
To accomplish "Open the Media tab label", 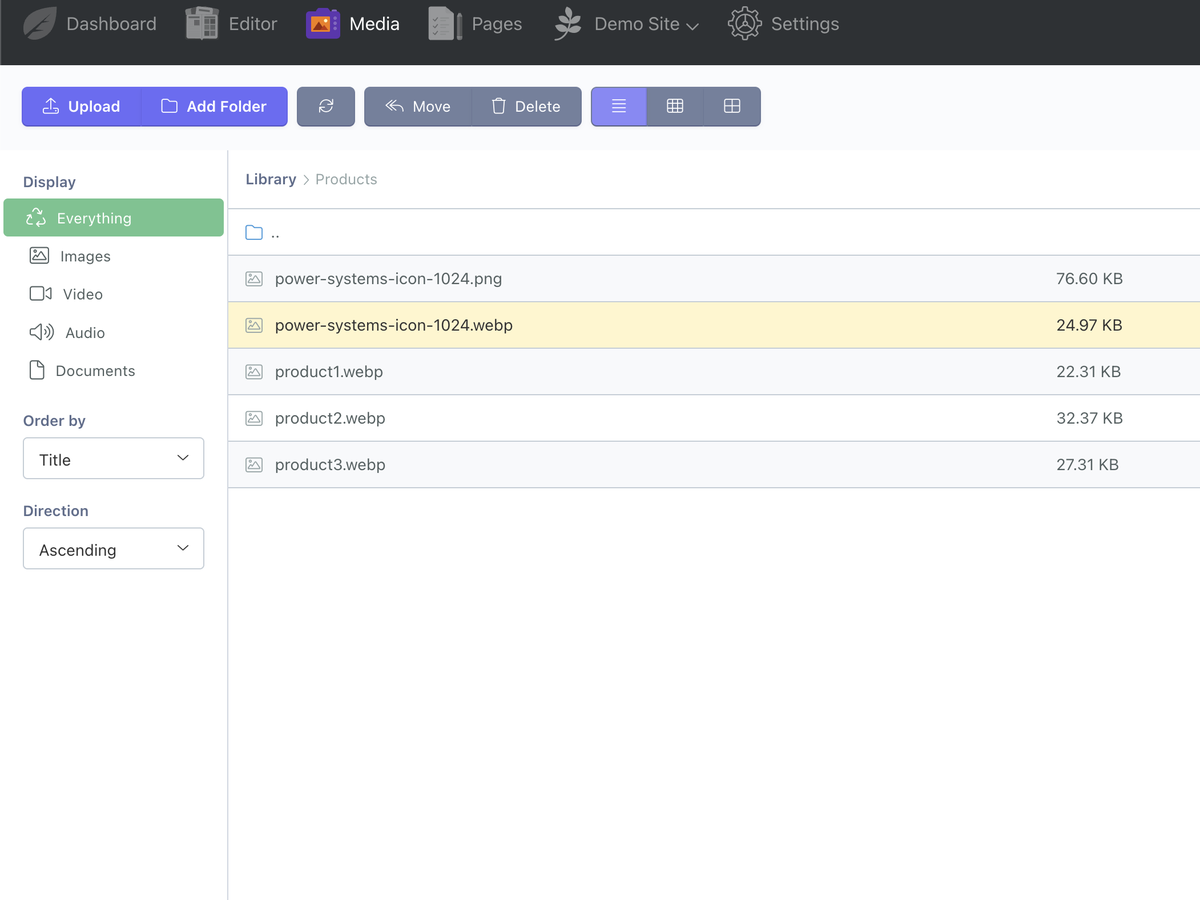I will pos(375,24).
